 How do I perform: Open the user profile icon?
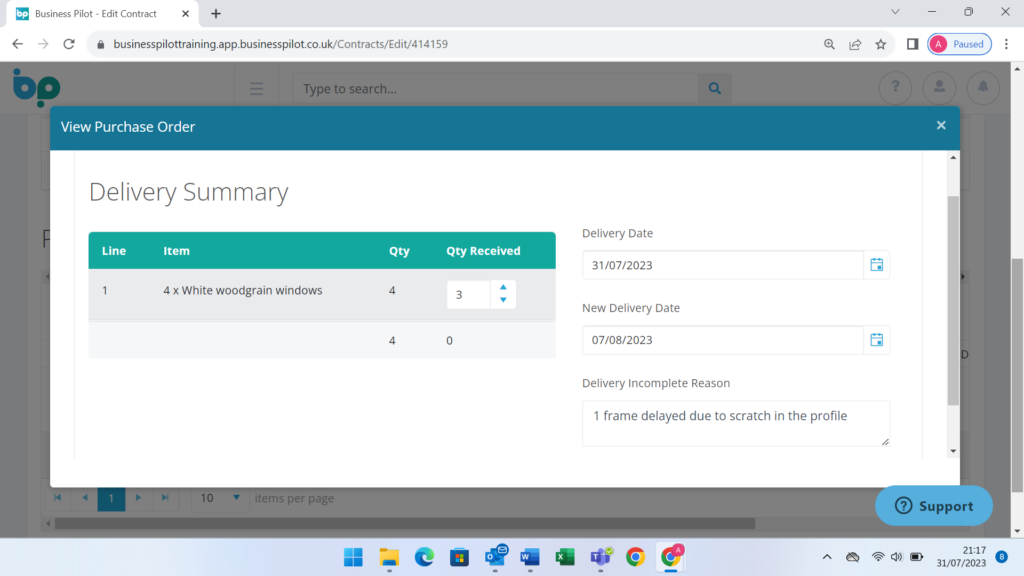[x=939, y=88]
